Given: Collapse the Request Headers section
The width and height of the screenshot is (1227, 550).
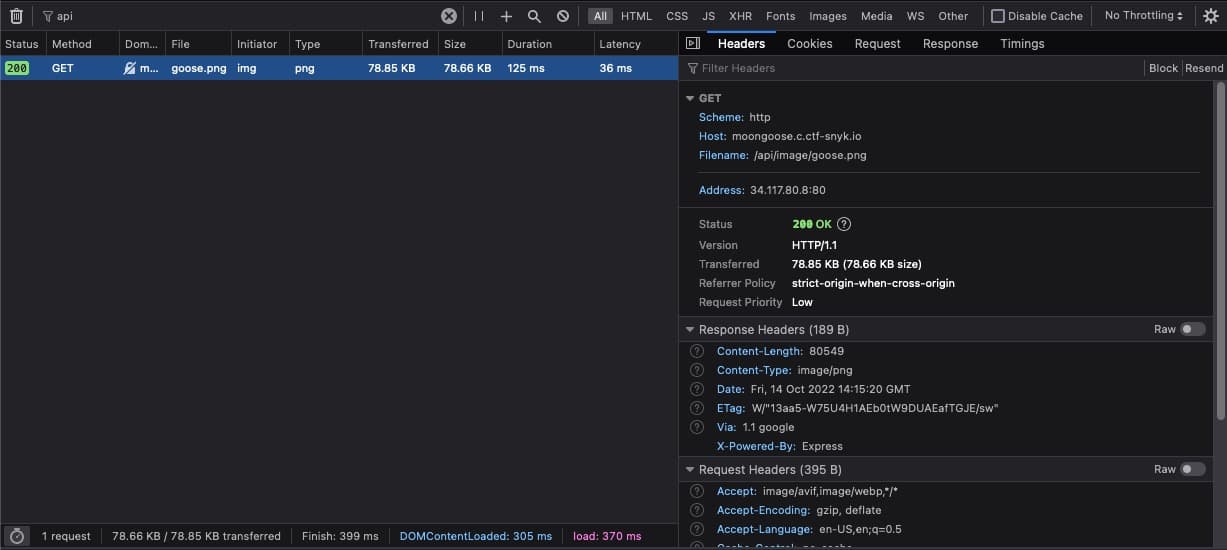Looking at the screenshot, I should [x=690, y=469].
